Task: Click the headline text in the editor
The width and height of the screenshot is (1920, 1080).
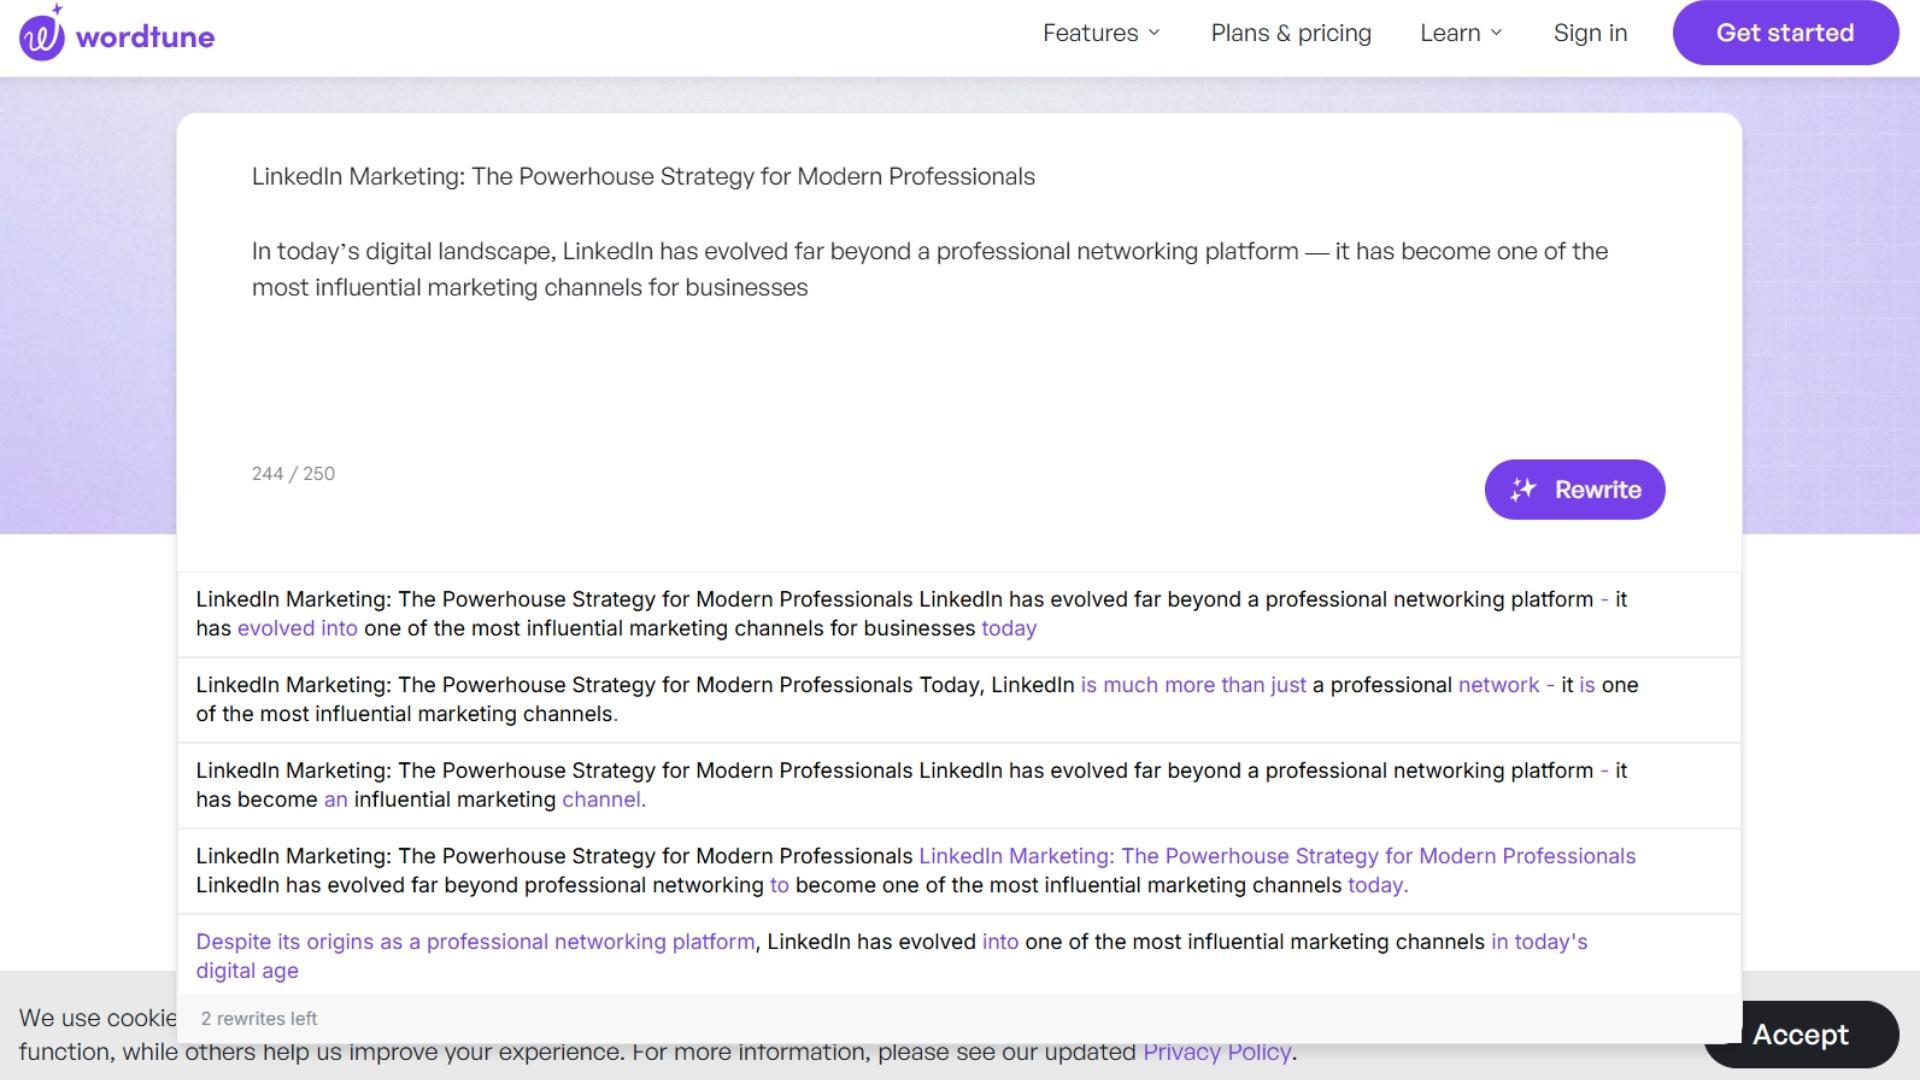Action: (643, 177)
